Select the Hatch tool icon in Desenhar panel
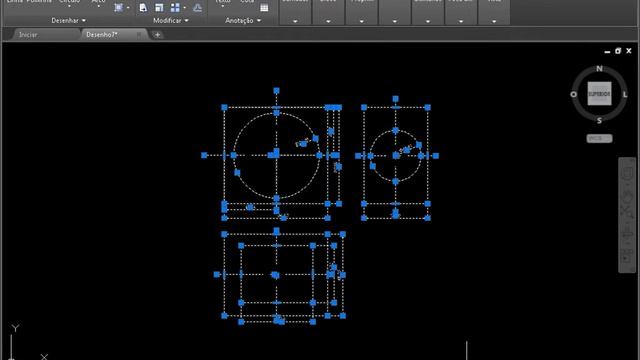Screen dimensions: 640x360 [x=118, y=7]
